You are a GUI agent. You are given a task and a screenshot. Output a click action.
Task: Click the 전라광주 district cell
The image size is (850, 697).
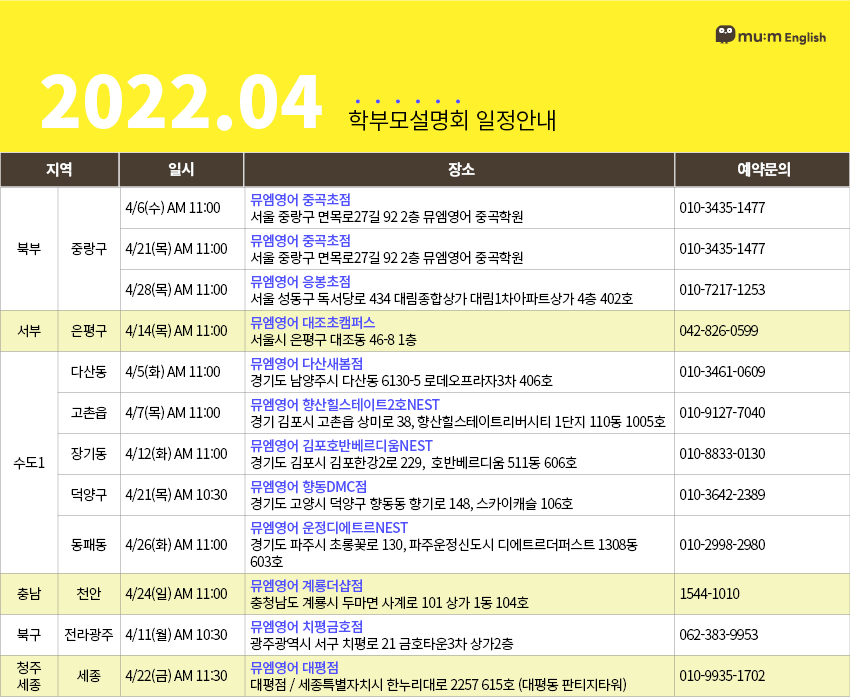coord(89,635)
